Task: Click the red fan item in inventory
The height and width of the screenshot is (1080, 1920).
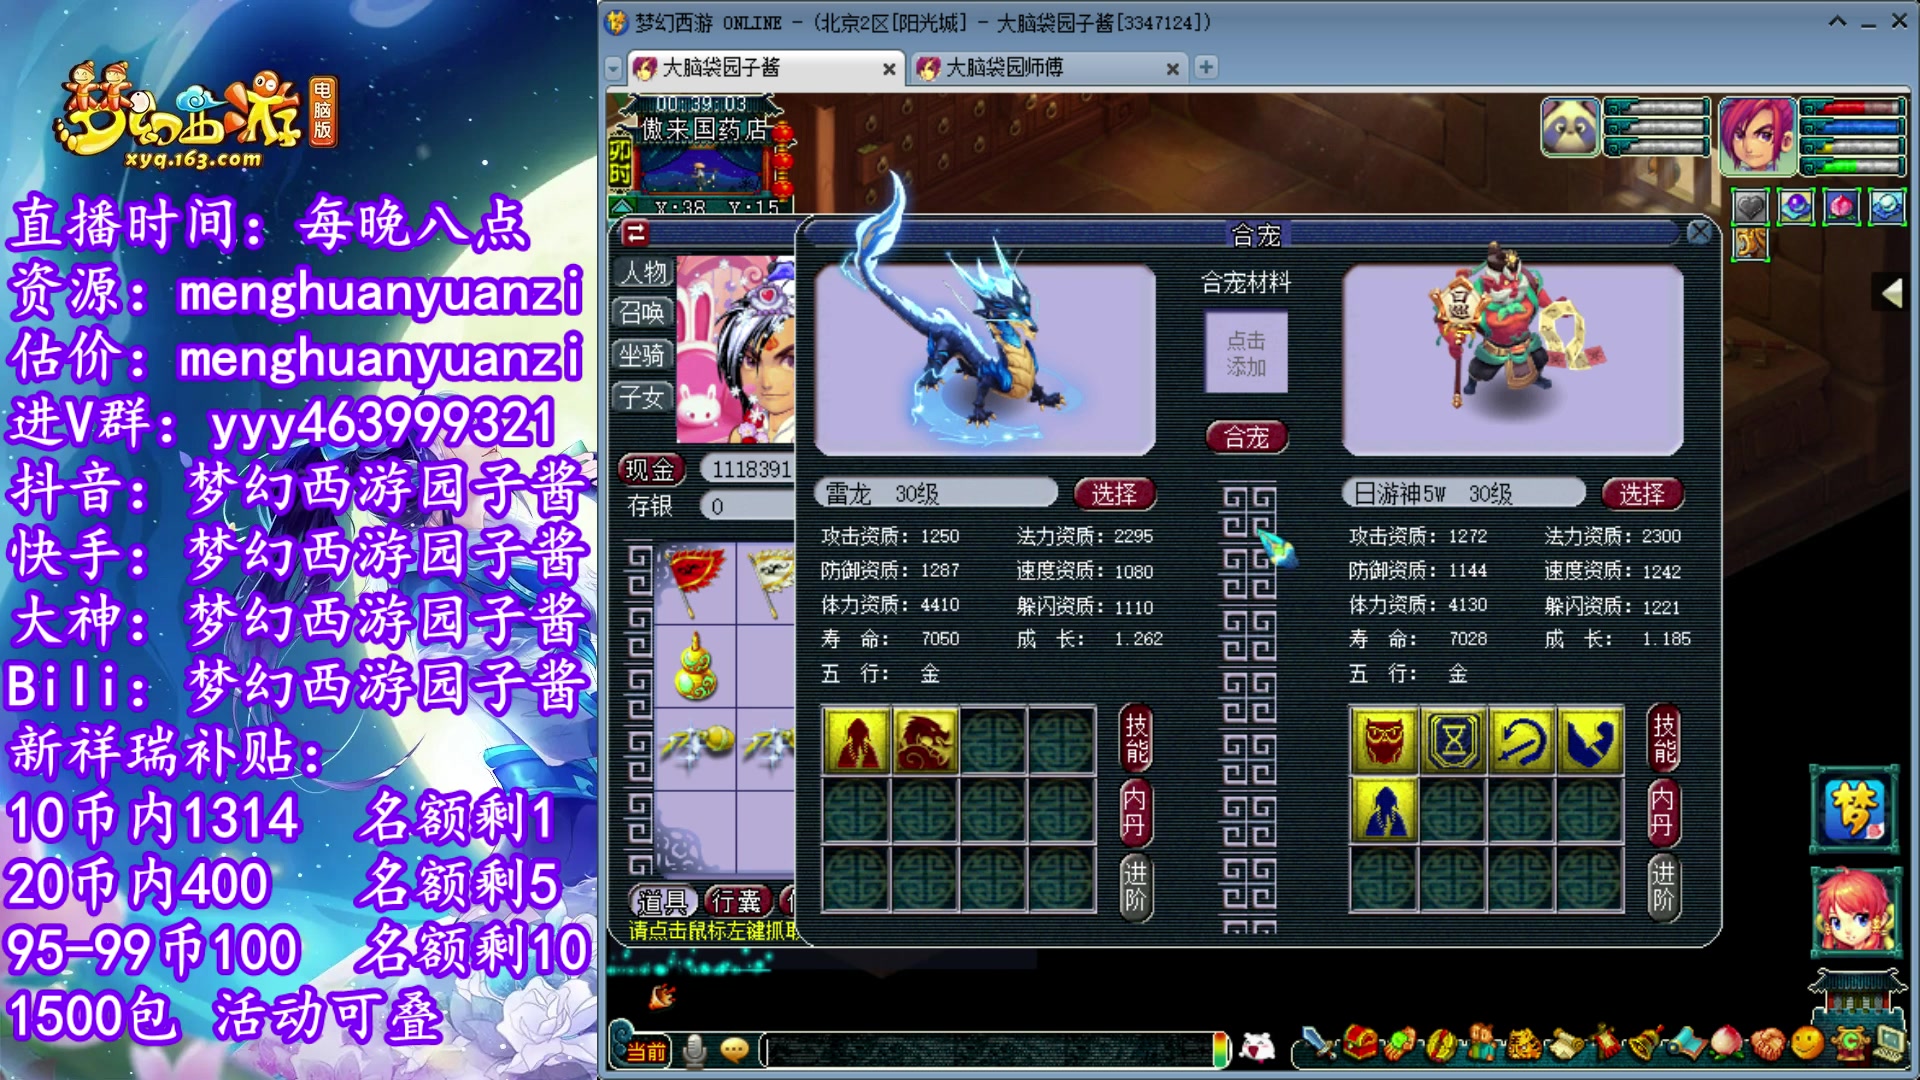Action: [x=694, y=580]
